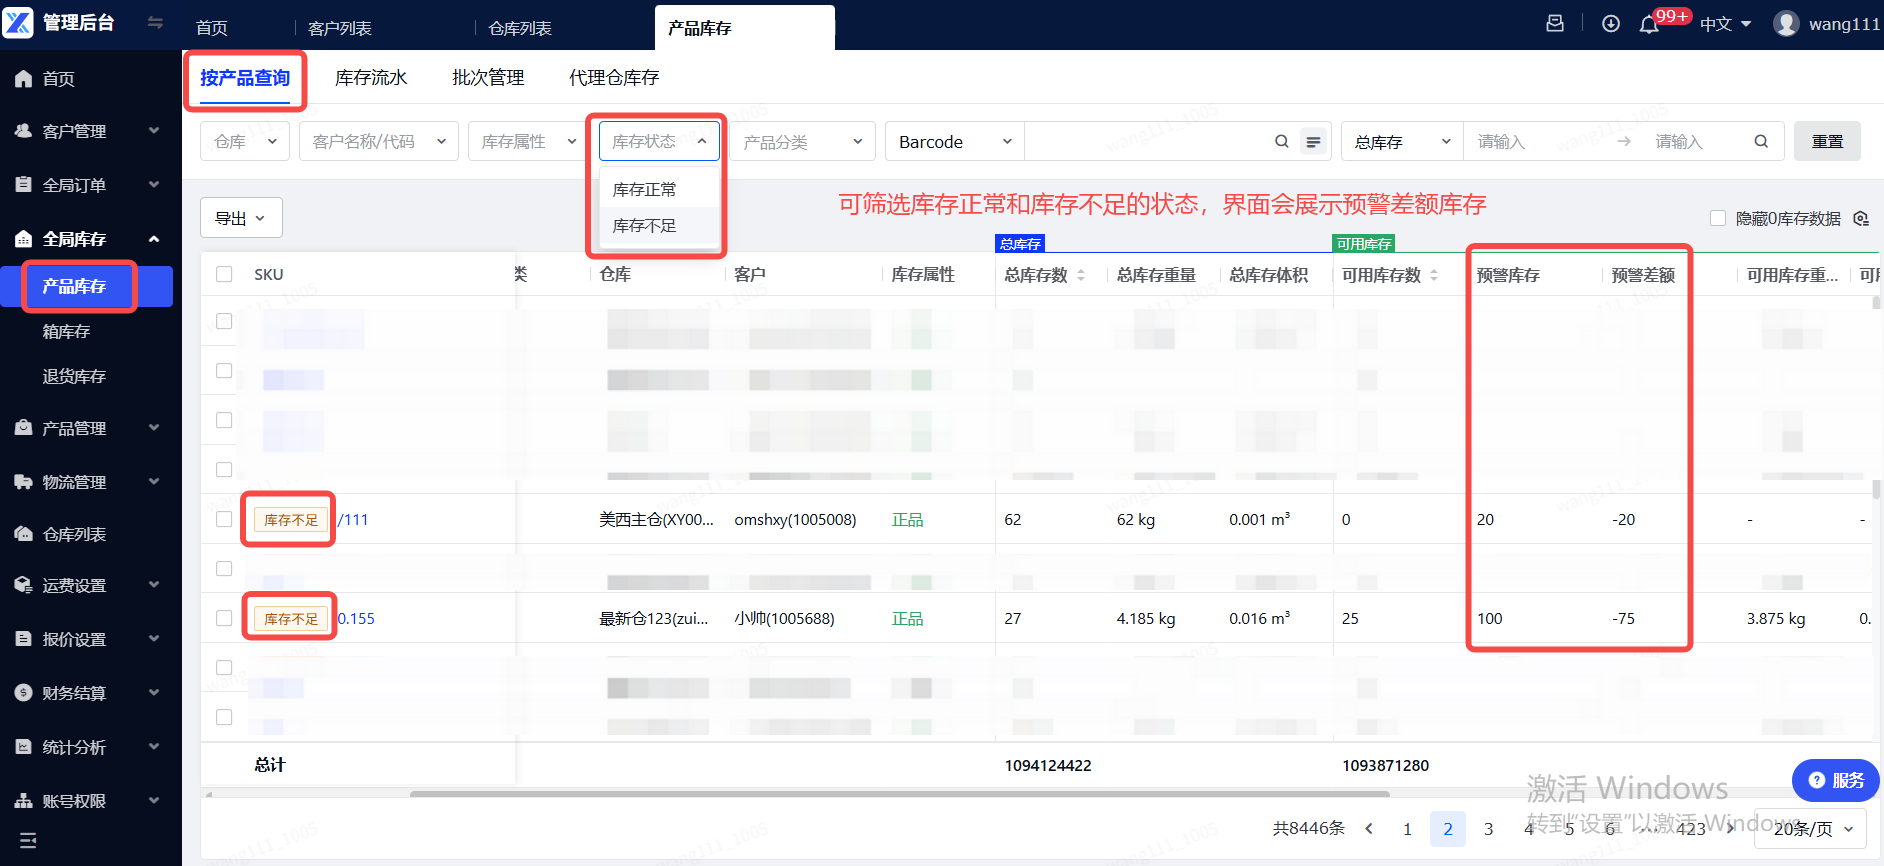Screen dimensions: 1884x866
Task: Open the 客户名称/代码 dropdown
Action: pos(379,141)
